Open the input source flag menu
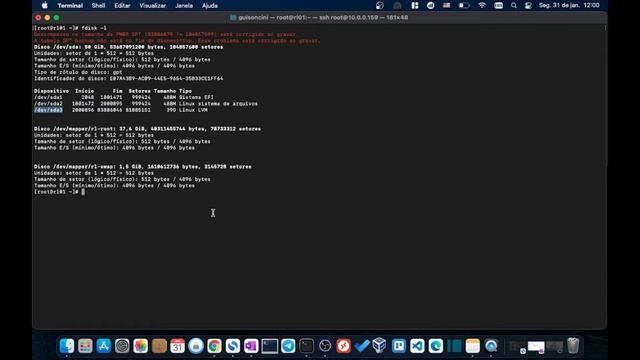640x360 pixels. pyautogui.click(x=447, y=6)
